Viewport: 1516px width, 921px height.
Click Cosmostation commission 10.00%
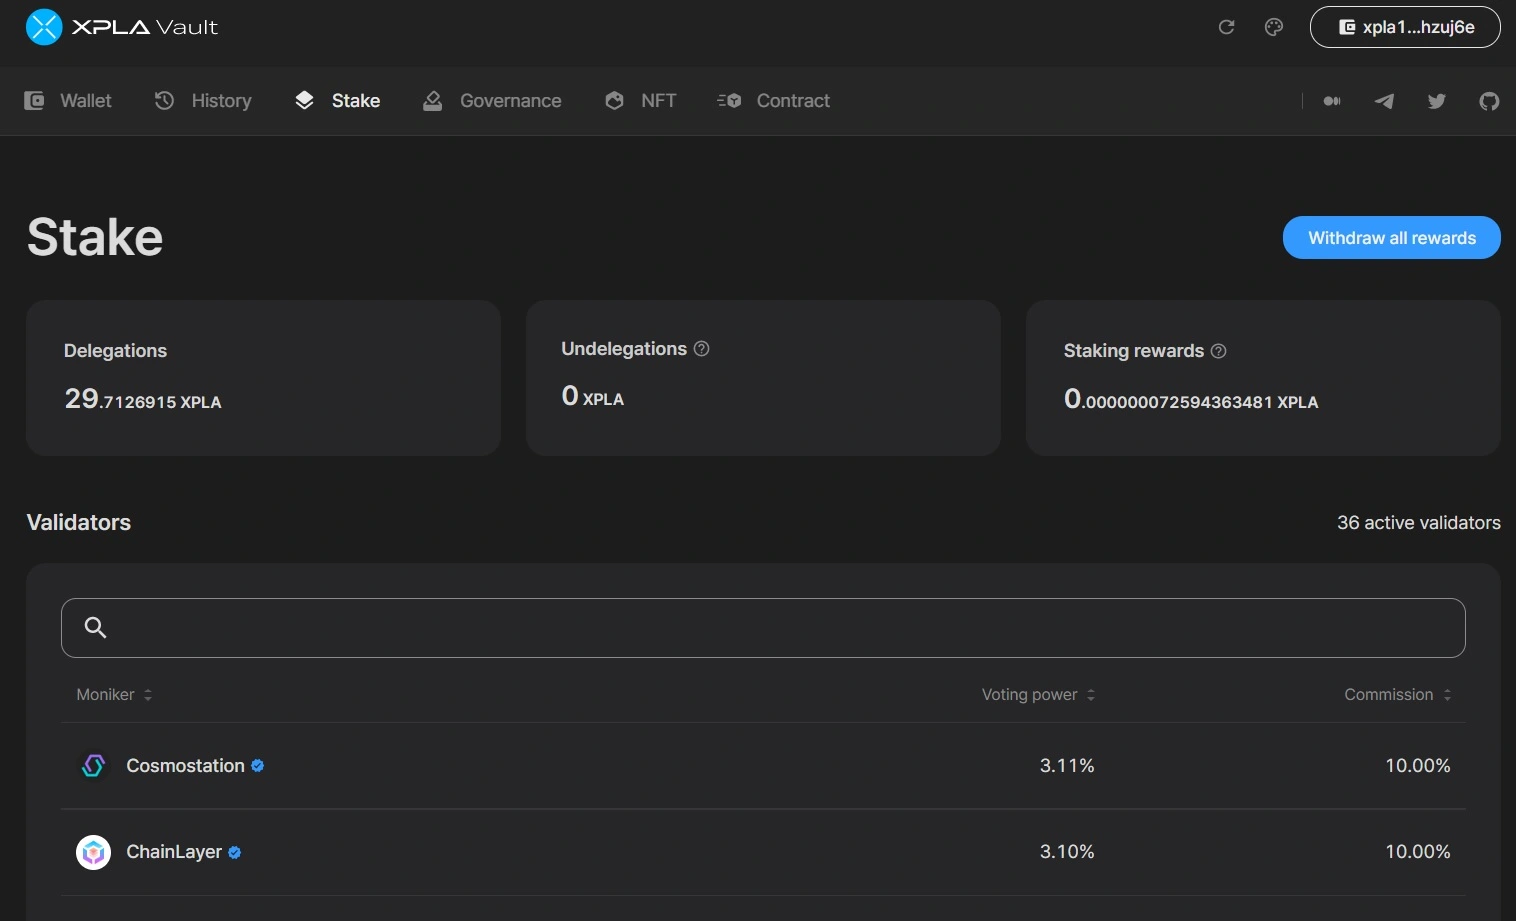[1418, 766]
